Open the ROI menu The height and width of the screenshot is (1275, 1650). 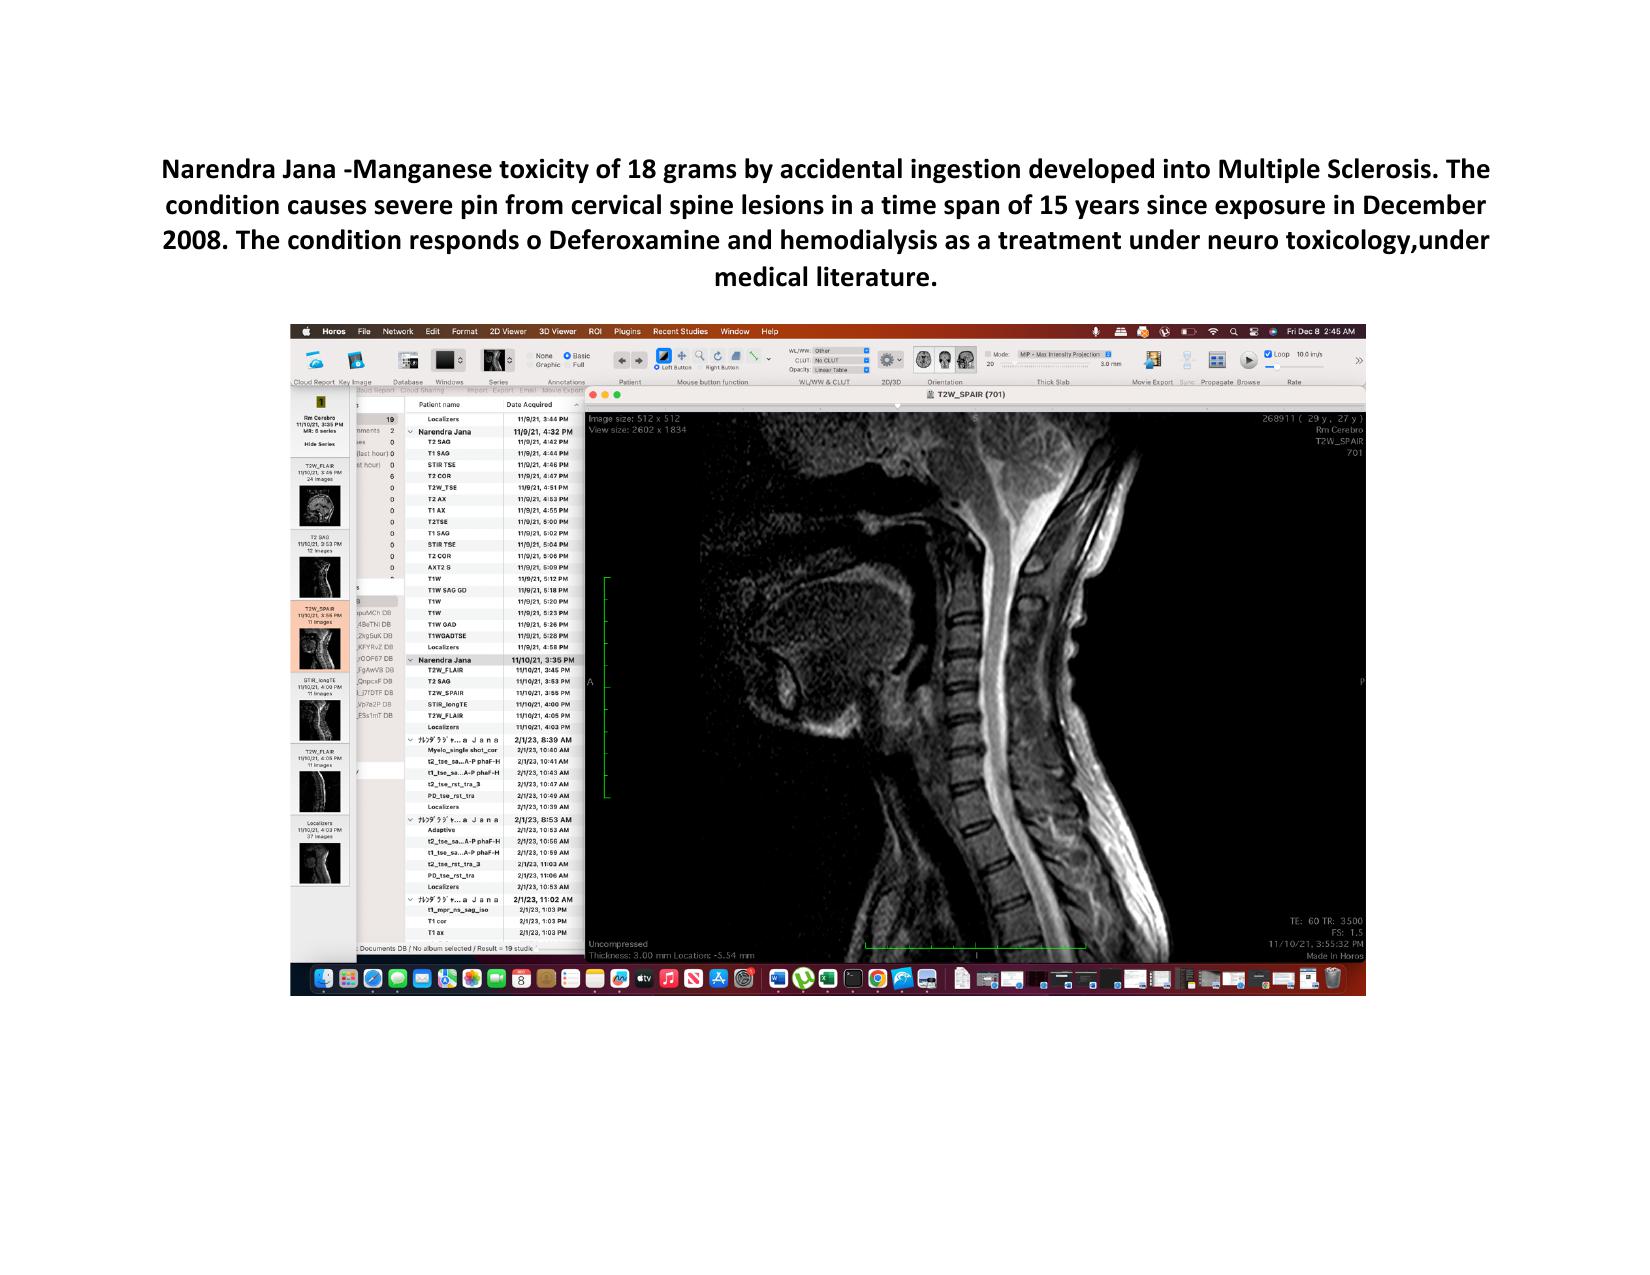595,331
